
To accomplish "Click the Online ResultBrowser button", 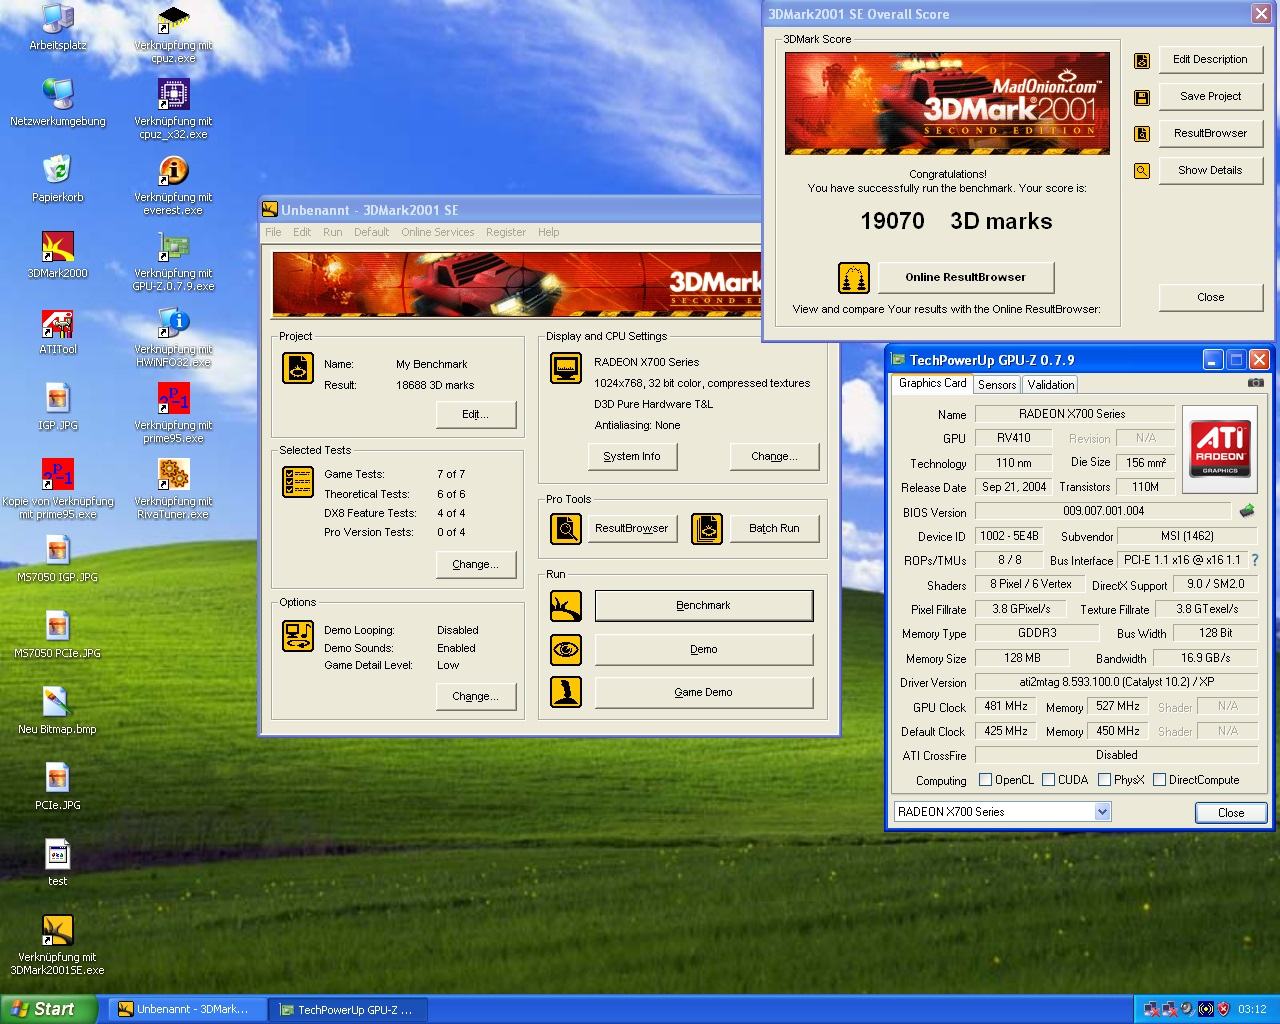I will 965,277.
